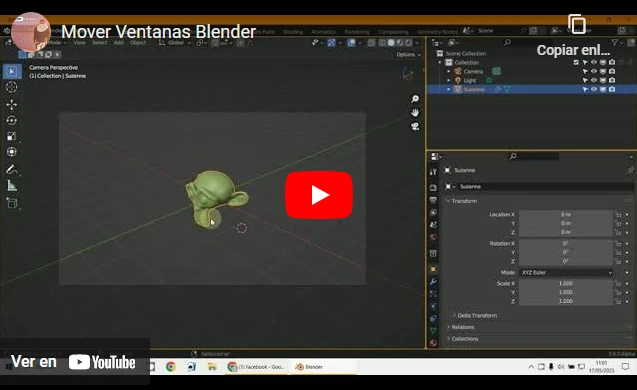Image resolution: width=637 pixels, height=390 pixels.
Task: Toggle Collection visibility eye in outliner
Action: coord(594,62)
